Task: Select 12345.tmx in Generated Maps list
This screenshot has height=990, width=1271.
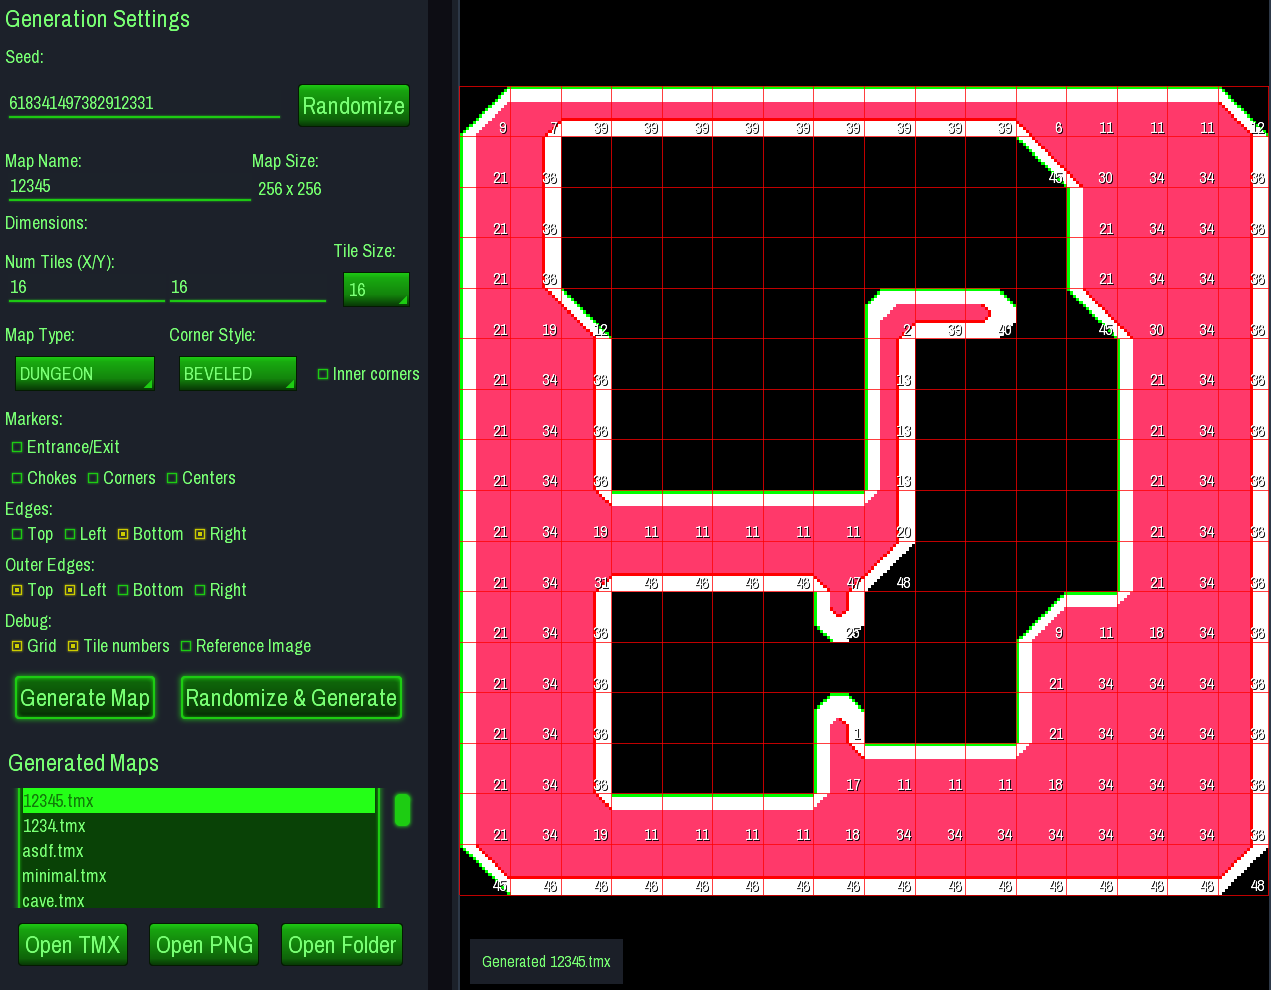Action: [198, 801]
